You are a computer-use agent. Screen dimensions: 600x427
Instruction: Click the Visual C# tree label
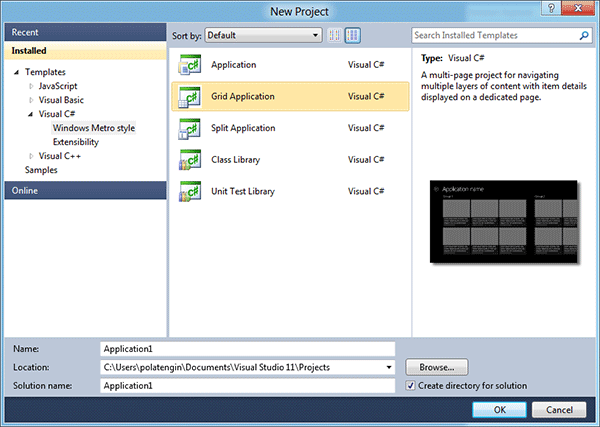point(57,114)
